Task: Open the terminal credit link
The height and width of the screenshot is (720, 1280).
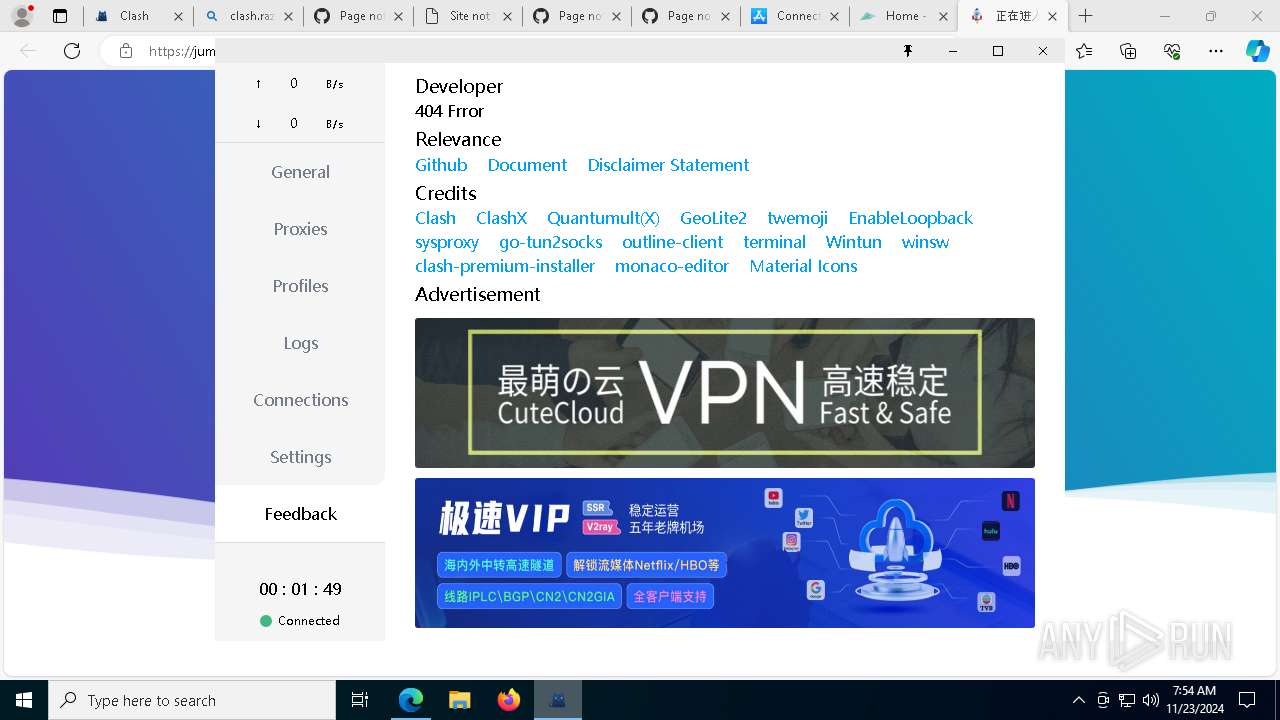Action: 774,242
